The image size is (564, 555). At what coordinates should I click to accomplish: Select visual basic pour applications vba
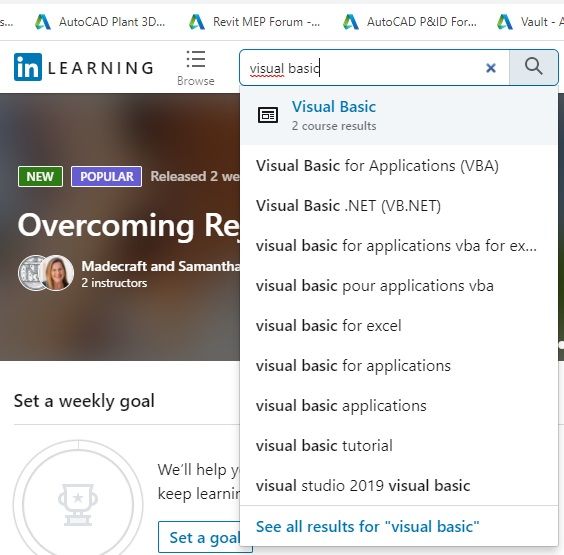399,286
